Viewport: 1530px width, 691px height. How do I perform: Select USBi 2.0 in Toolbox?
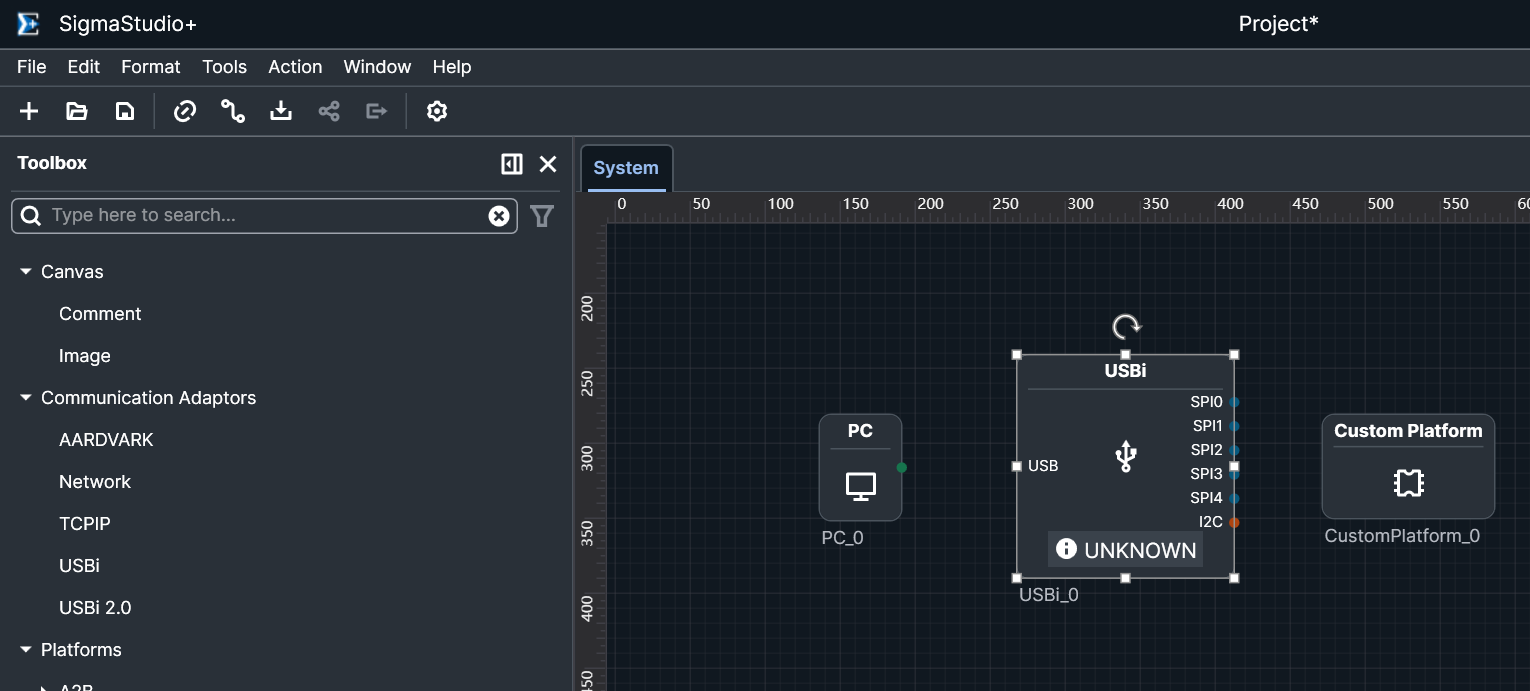(x=95, y=608)
